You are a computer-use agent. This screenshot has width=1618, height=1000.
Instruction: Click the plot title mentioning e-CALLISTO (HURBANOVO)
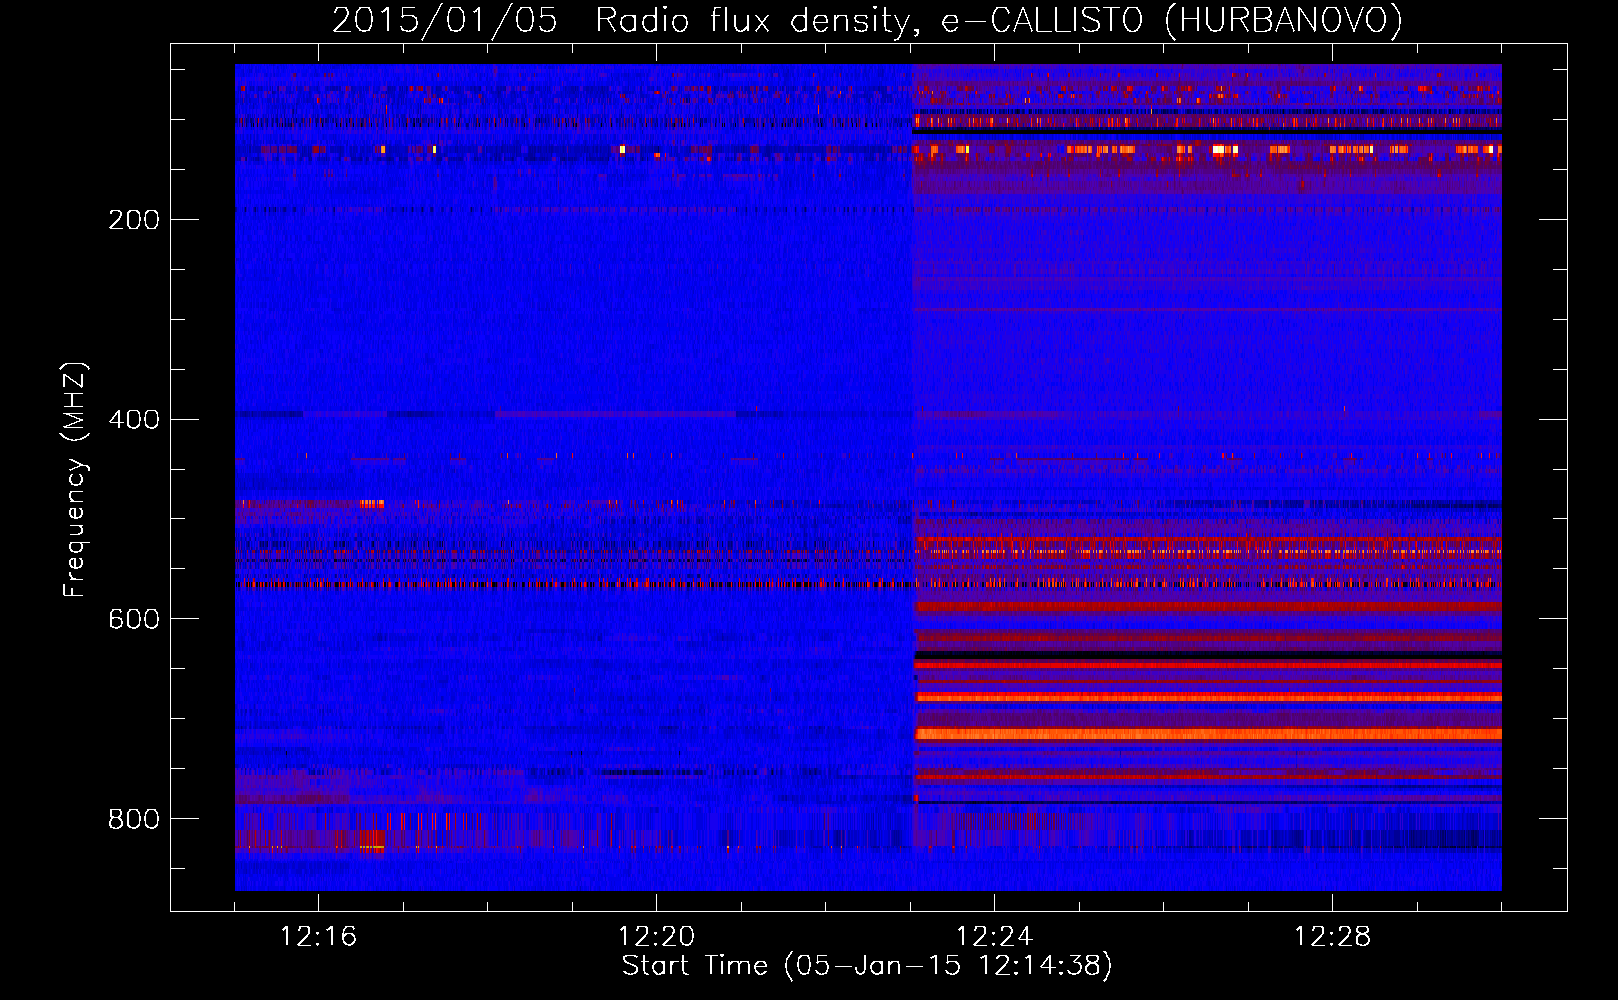pyautogui.click(x=867, y=21)
